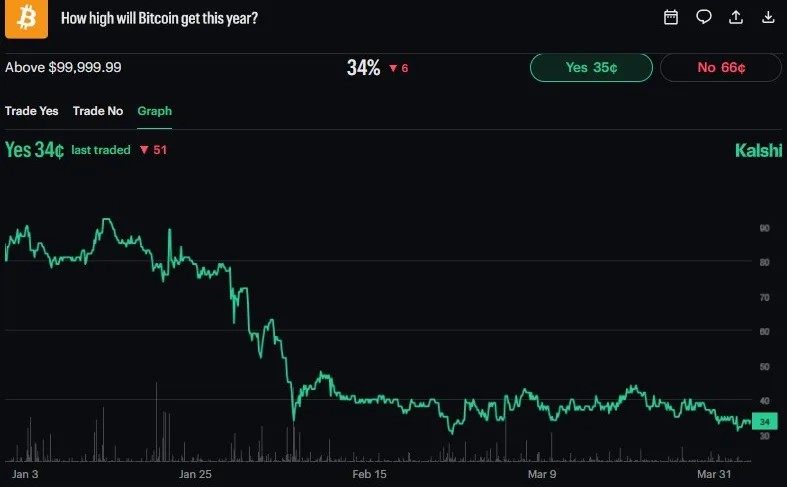787x487 pixels.
Task: Click the red down arrow beside 34%
Action: 393,68
